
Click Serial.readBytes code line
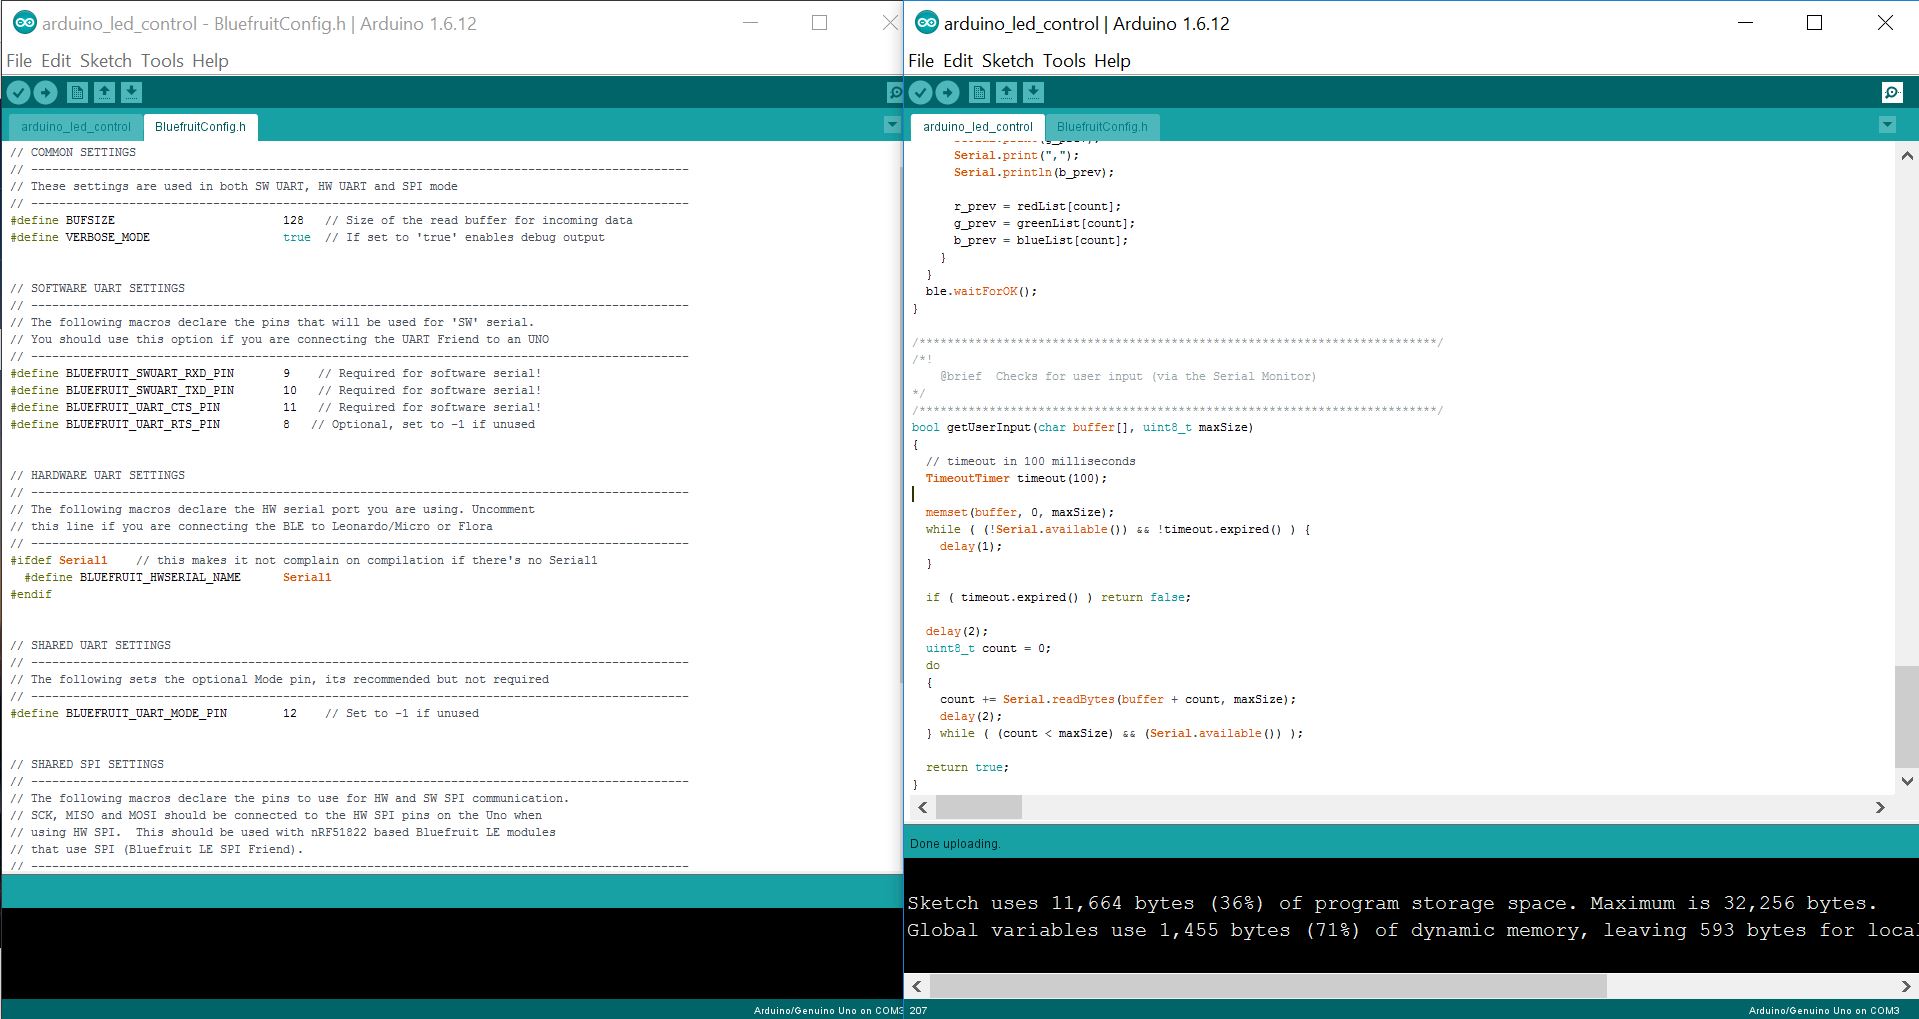[x=1118, y=699]
